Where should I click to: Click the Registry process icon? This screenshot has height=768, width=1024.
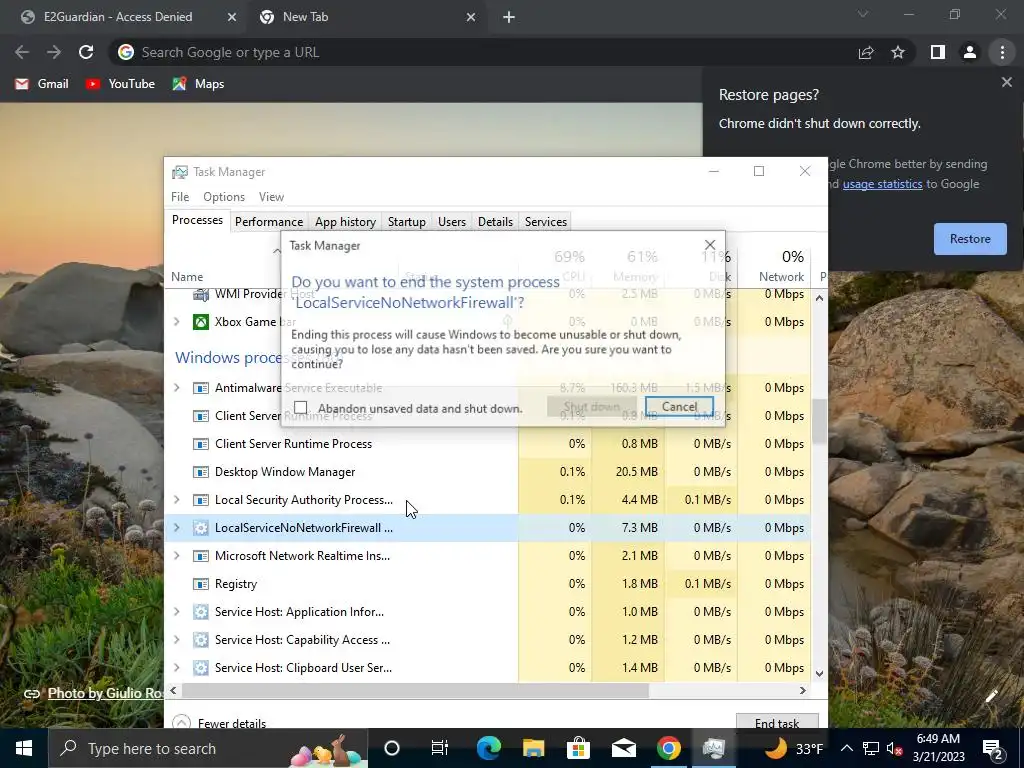(201, 584)
